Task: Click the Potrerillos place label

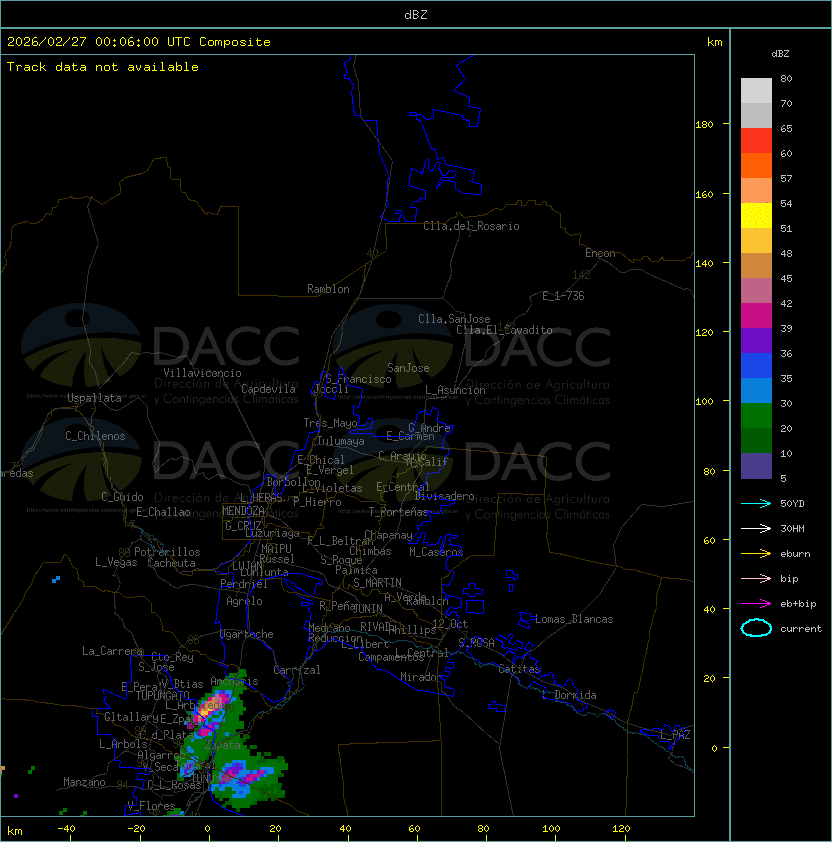Action: click(x=167, y=552)
